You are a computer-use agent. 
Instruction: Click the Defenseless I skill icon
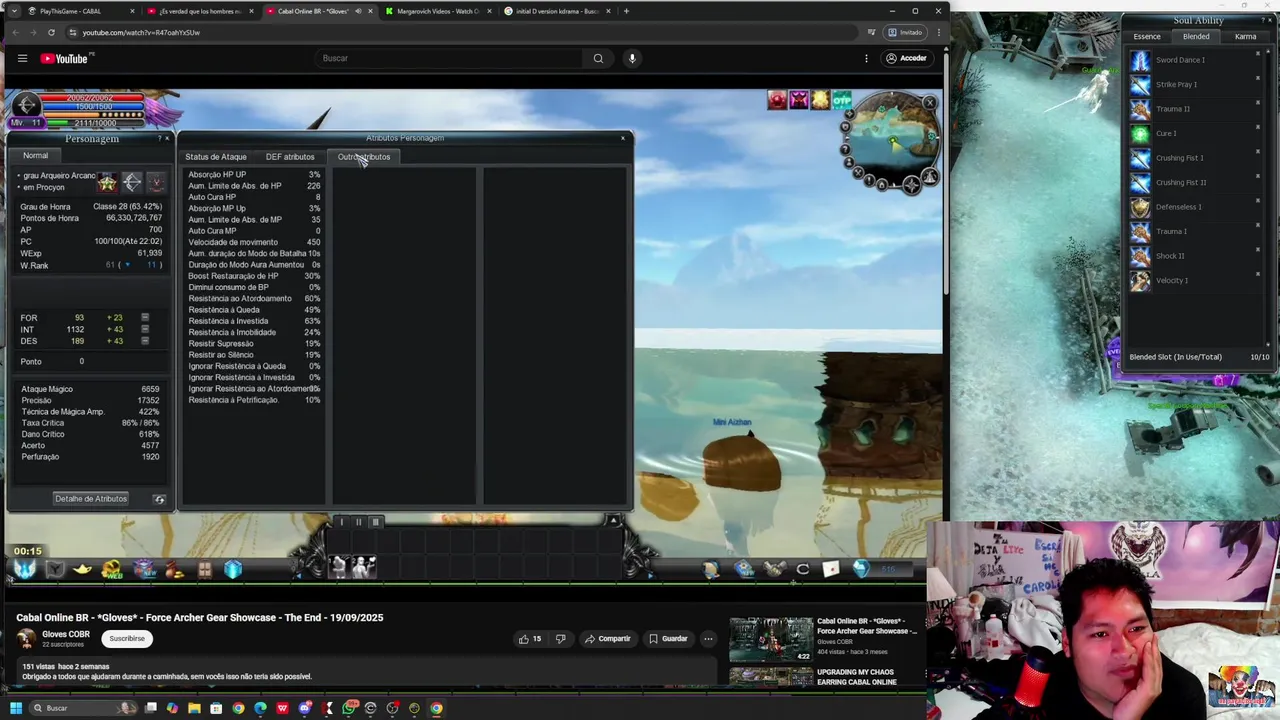(x=1140, y=207)
